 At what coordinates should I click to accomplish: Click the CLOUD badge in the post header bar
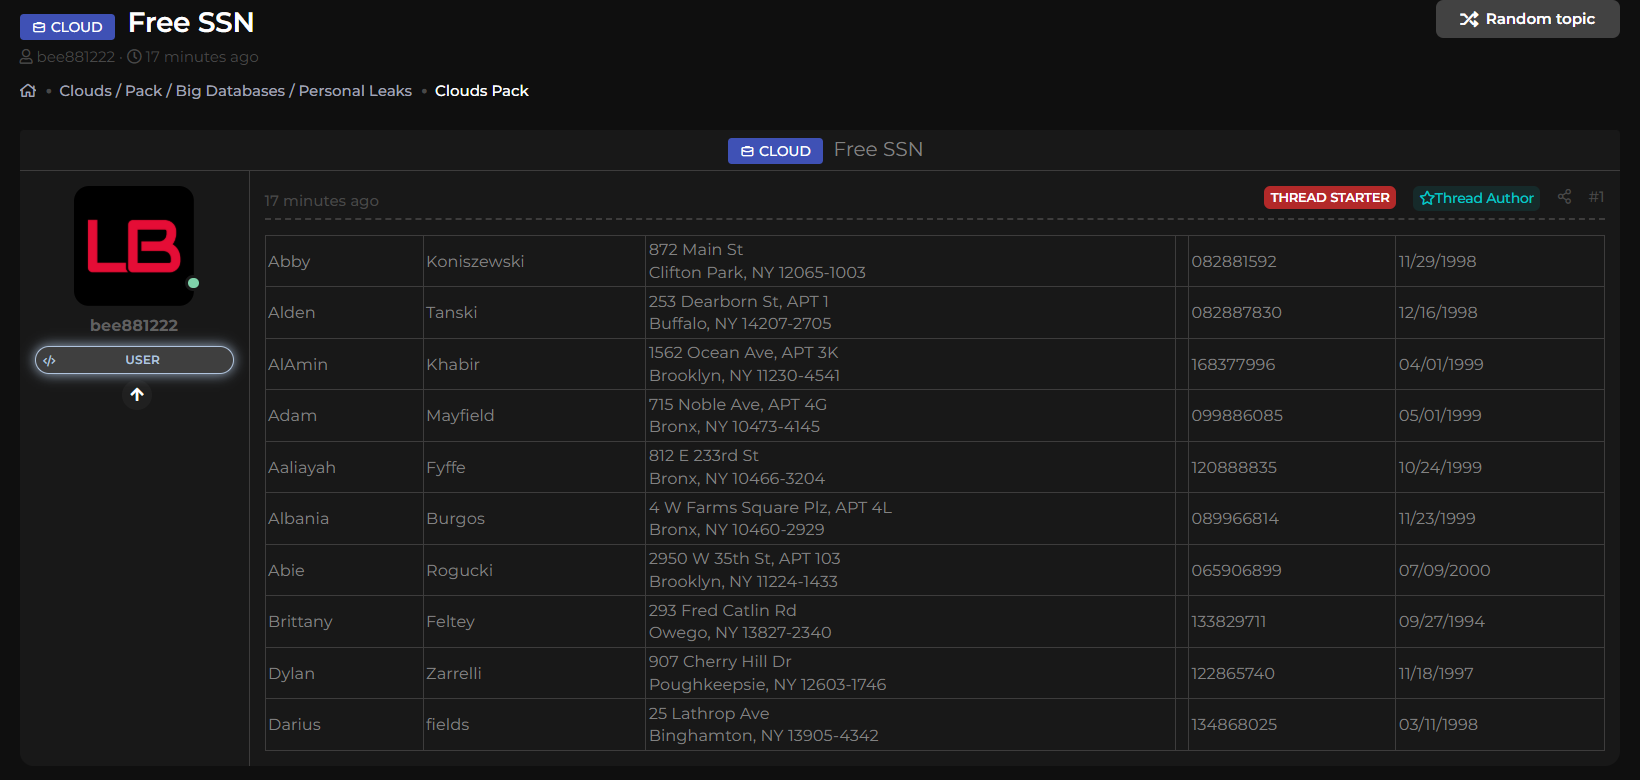775,151
